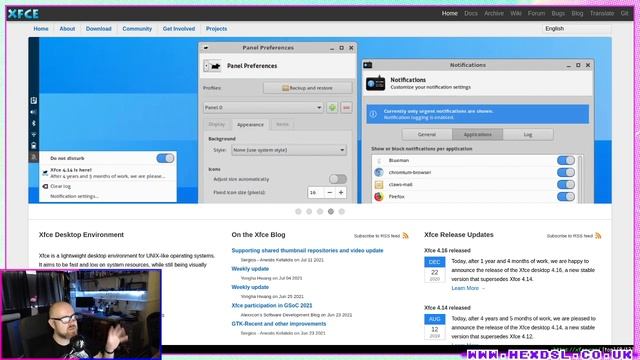The image size is (640, 360).
Task: Click the info icon in blue banner
Action: [x=373, y=114]
